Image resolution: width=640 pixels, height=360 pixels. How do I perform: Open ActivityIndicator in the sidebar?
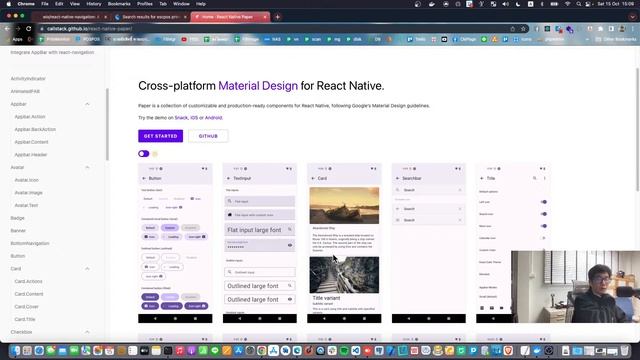(28, 78)
